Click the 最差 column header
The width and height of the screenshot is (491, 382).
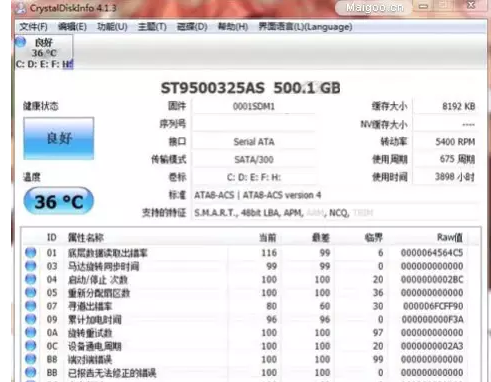(321, 237)
